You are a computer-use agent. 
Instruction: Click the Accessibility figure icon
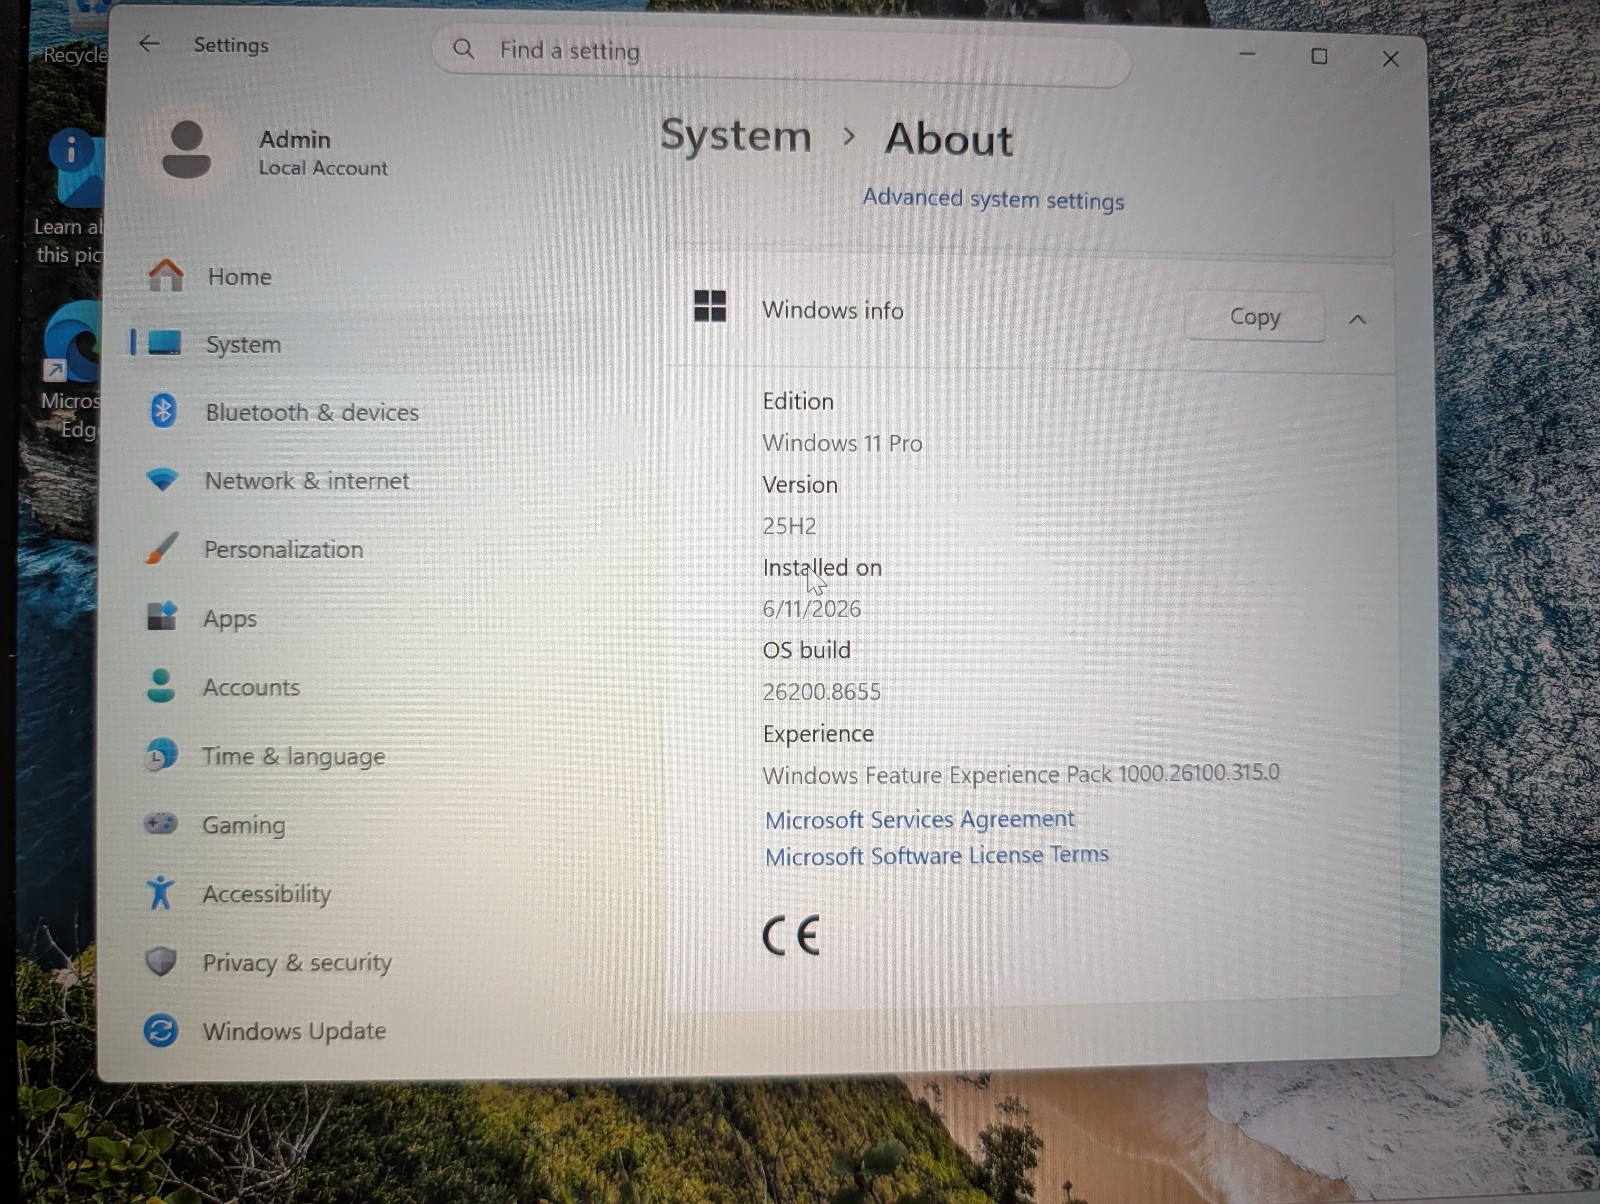click(x=160, y=892)
